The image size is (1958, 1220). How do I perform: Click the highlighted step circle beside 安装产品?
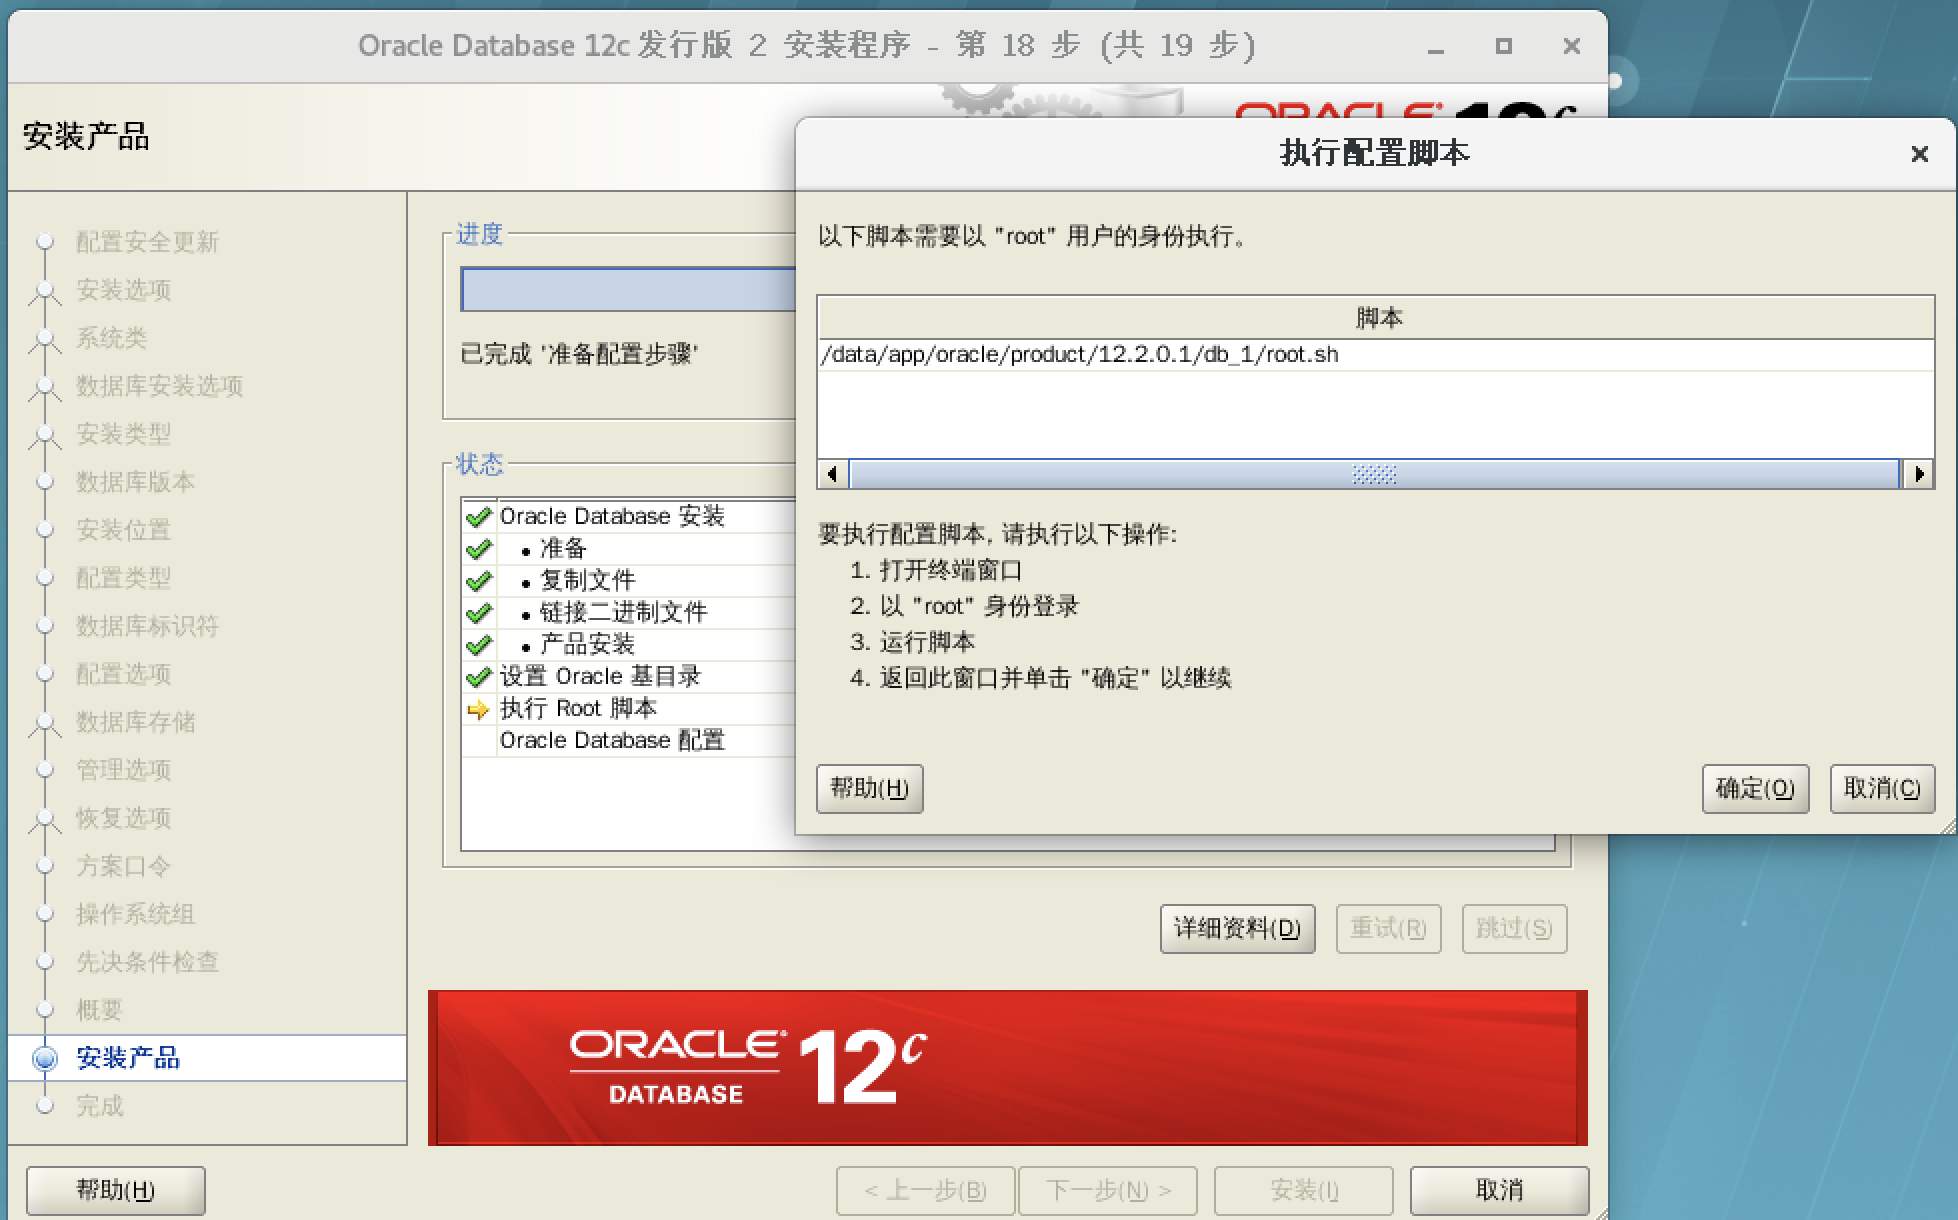click(x=45, y=1058)
